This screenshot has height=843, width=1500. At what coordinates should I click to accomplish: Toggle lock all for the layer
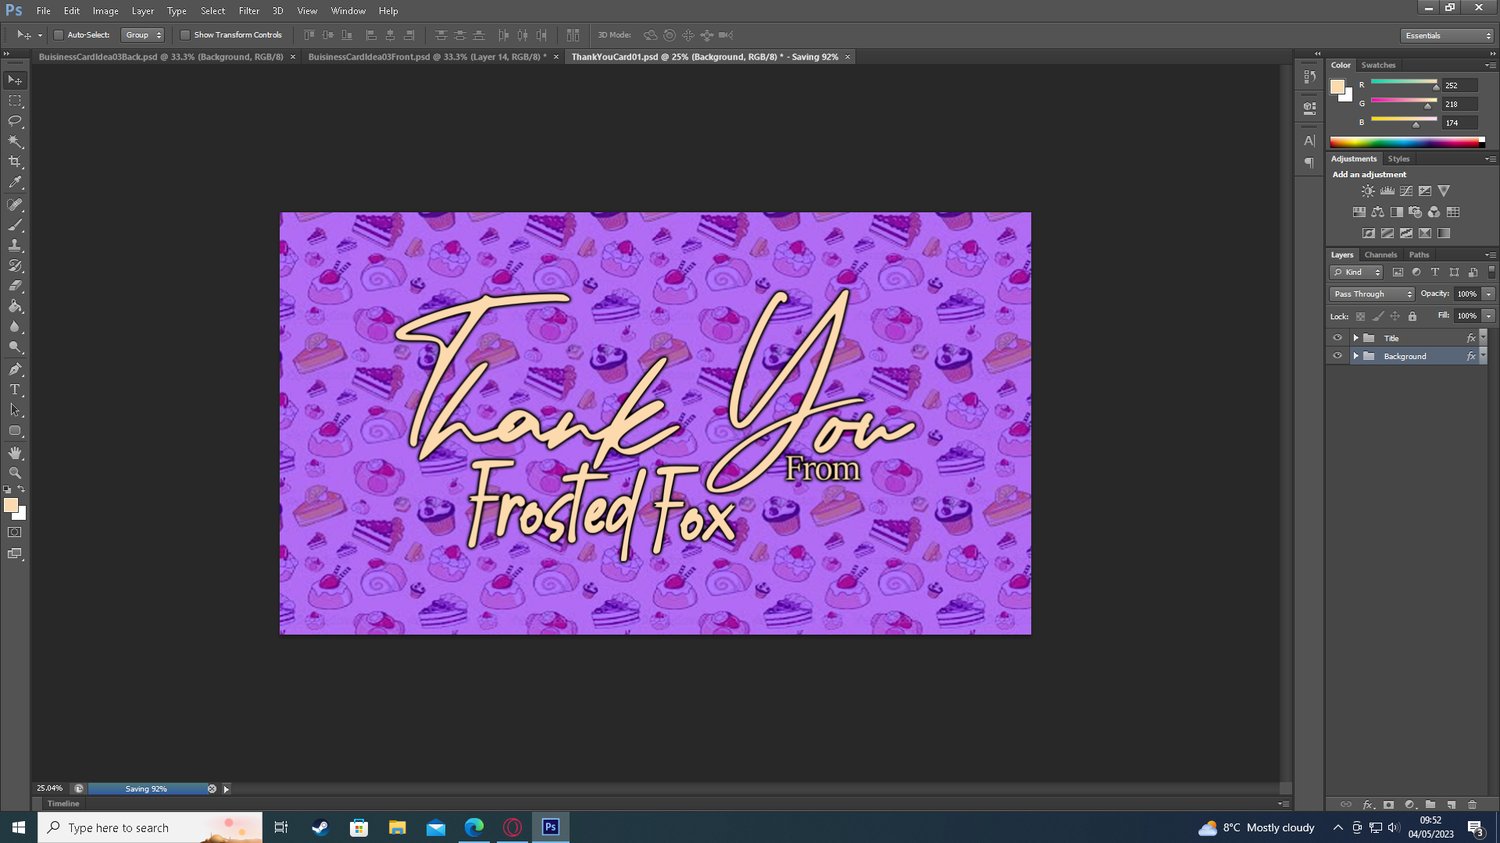1412,316
